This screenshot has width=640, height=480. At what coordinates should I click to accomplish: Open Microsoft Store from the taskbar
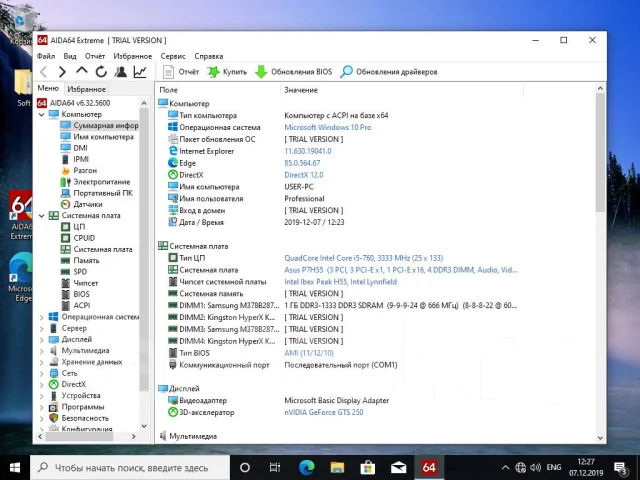[x=368, y=468]
